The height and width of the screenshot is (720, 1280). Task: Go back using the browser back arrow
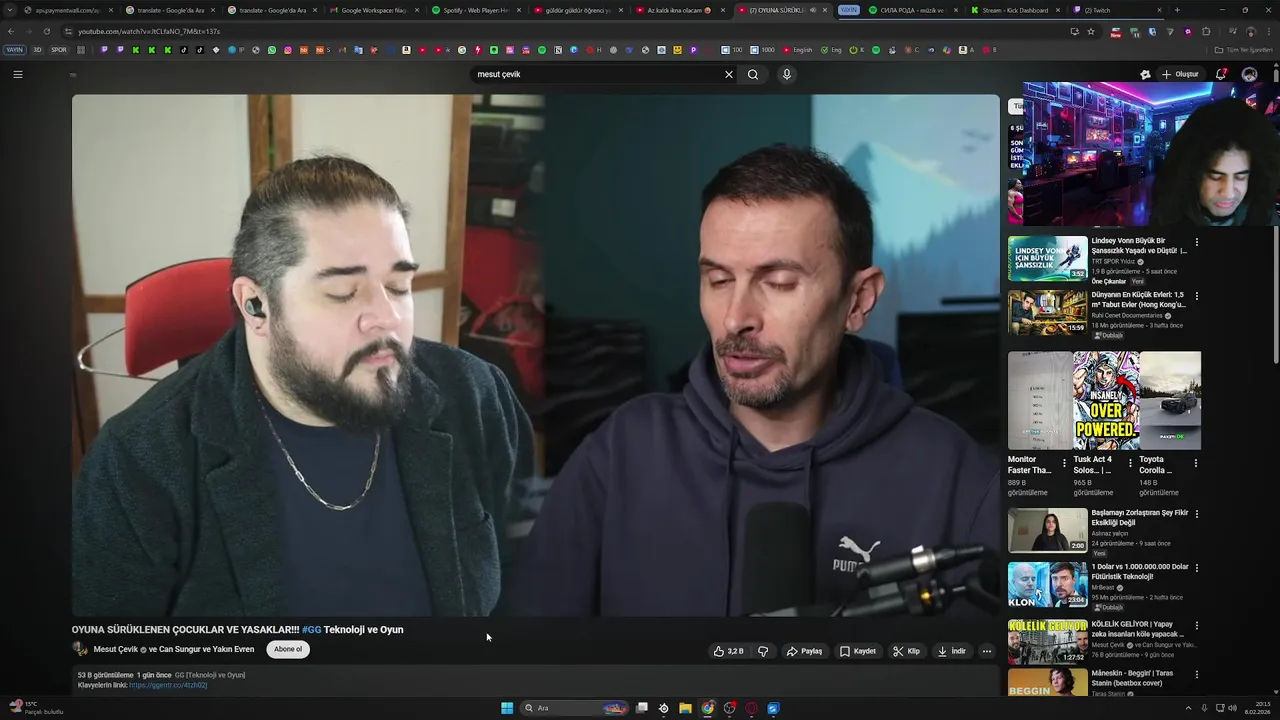(x=11, y=31)
